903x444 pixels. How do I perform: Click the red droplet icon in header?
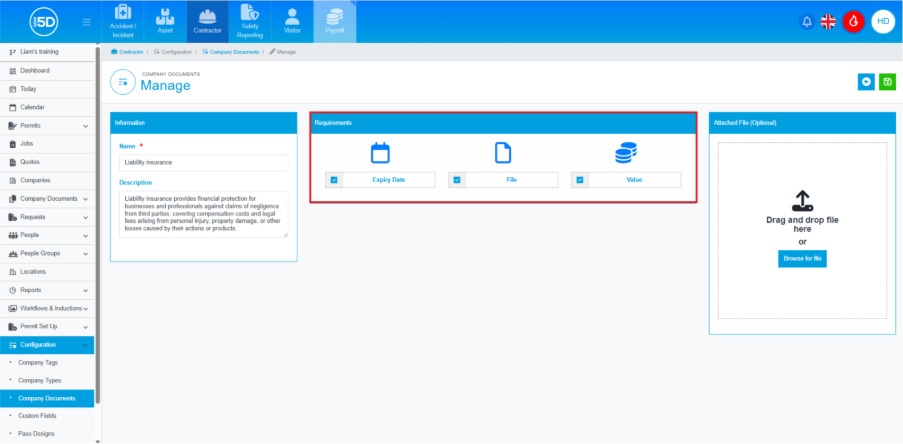coord(853,21)
